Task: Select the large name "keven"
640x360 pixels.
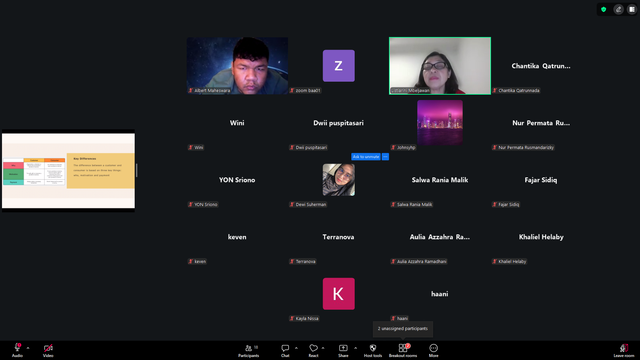Action: coord(237,237)
